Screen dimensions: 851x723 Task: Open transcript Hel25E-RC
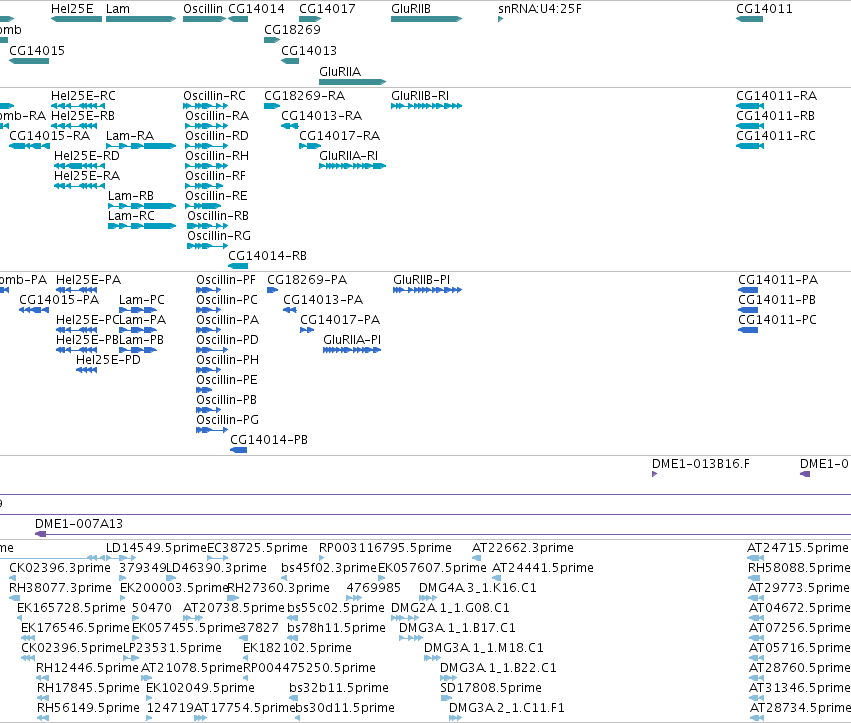click(83, 96)
